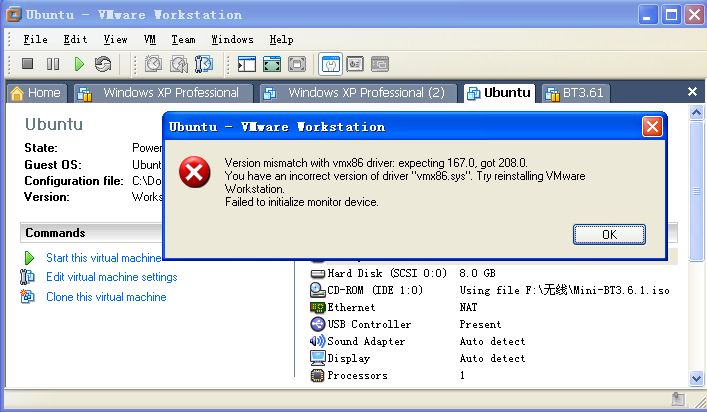Viewport: 707px width, 412px height.
Task: Click the Display monitor icon
Action: click(x=317, y=358)
